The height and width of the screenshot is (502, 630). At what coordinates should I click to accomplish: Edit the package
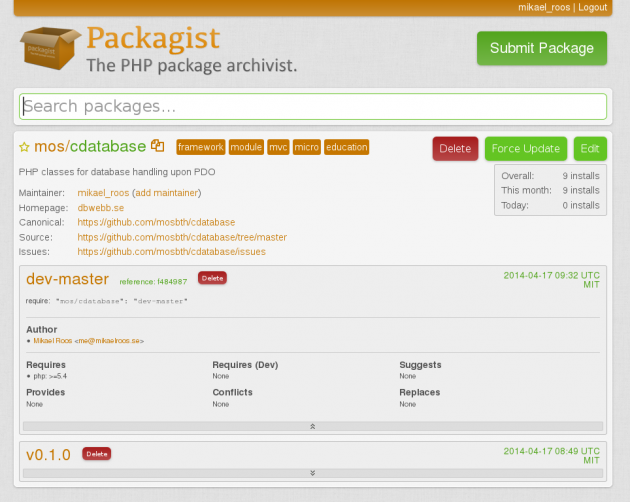590,149
